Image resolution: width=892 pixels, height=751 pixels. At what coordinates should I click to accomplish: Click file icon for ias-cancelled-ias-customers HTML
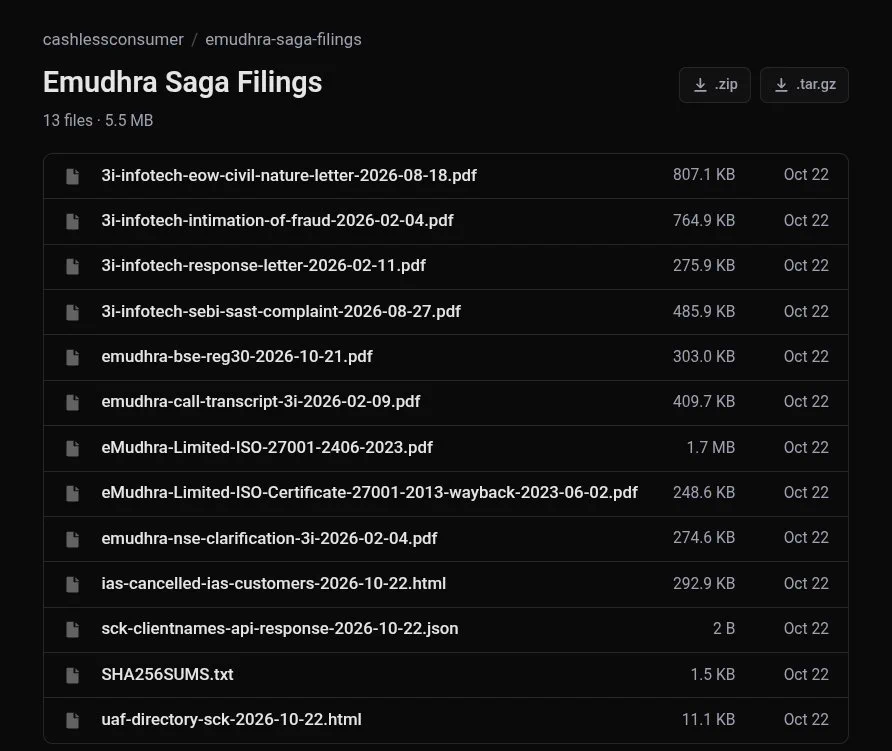pos(72,584)
